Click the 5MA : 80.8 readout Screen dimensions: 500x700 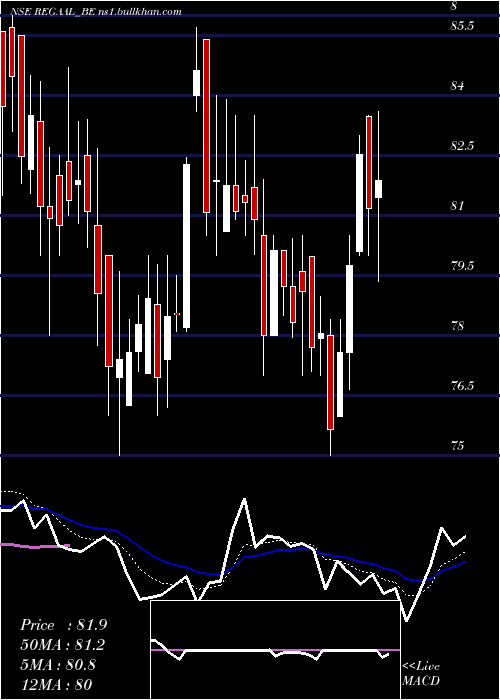pyautogui.click(x=58, y=665)
